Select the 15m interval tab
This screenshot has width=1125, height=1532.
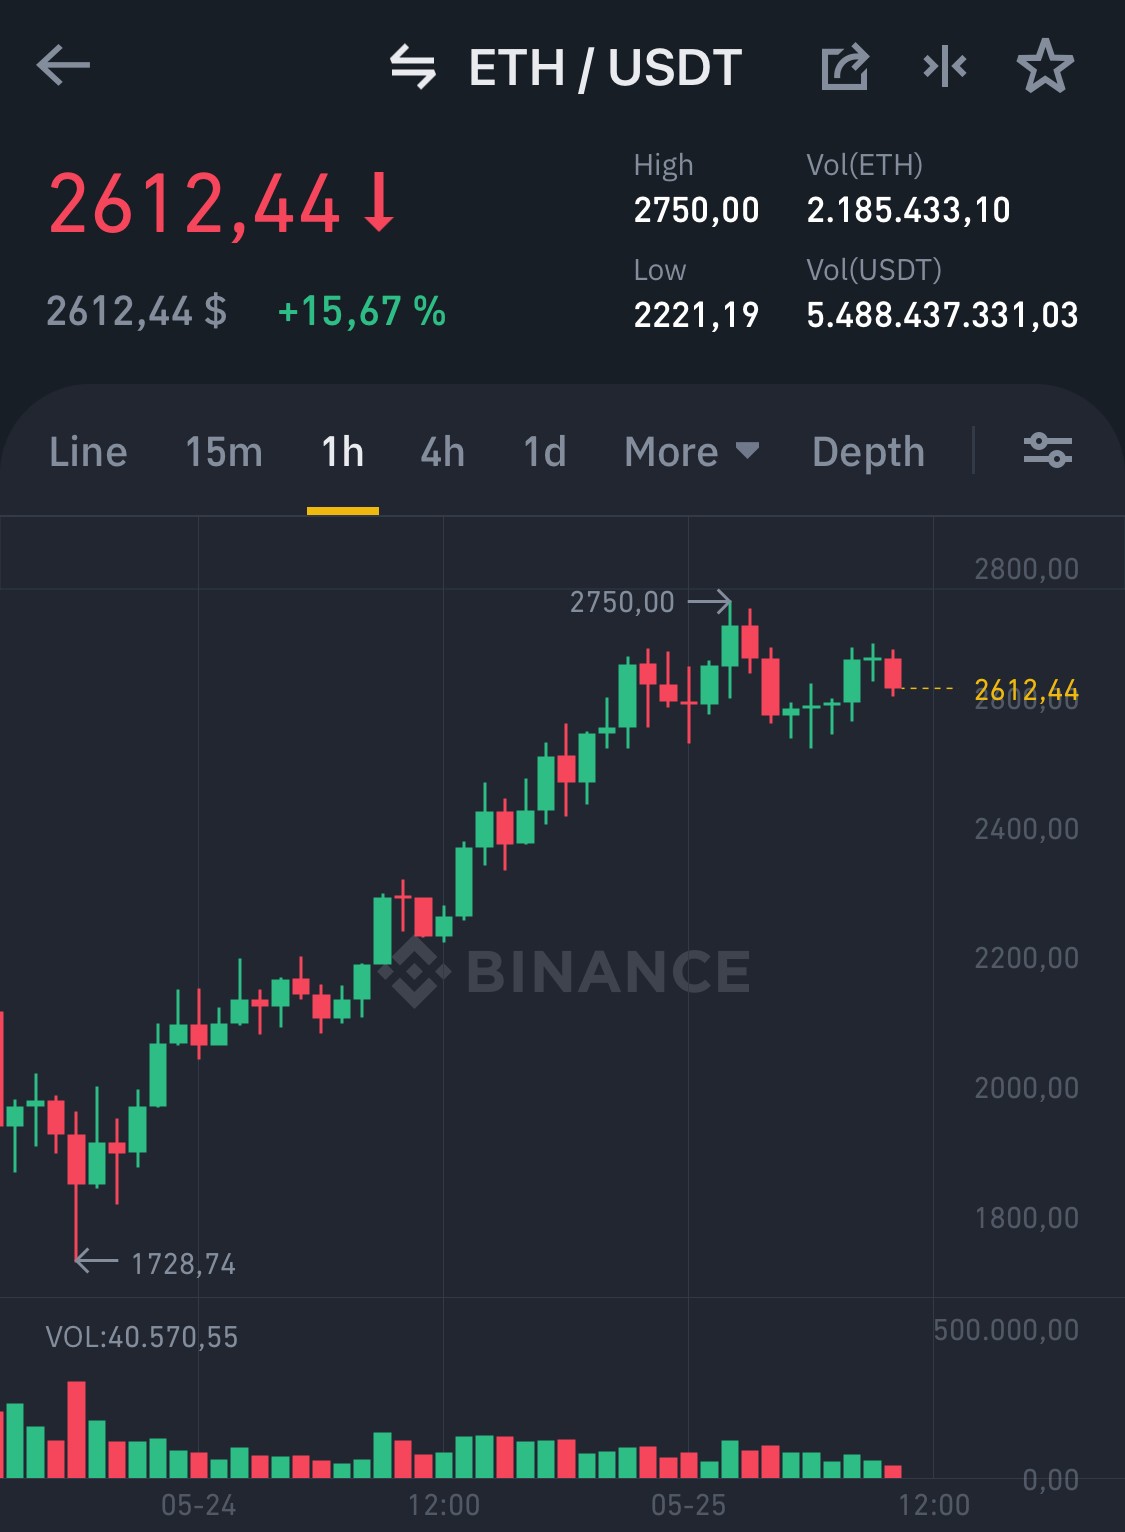point(224,452)
